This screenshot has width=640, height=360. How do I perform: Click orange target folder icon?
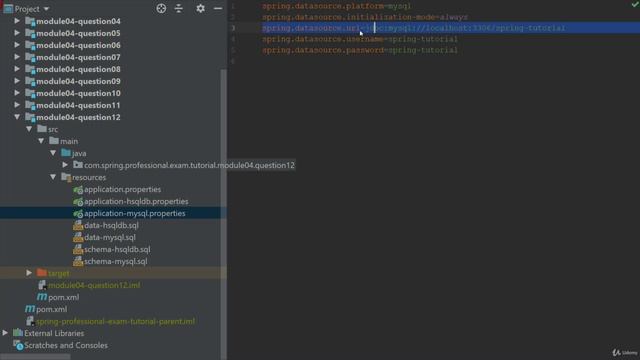(41, 272)
